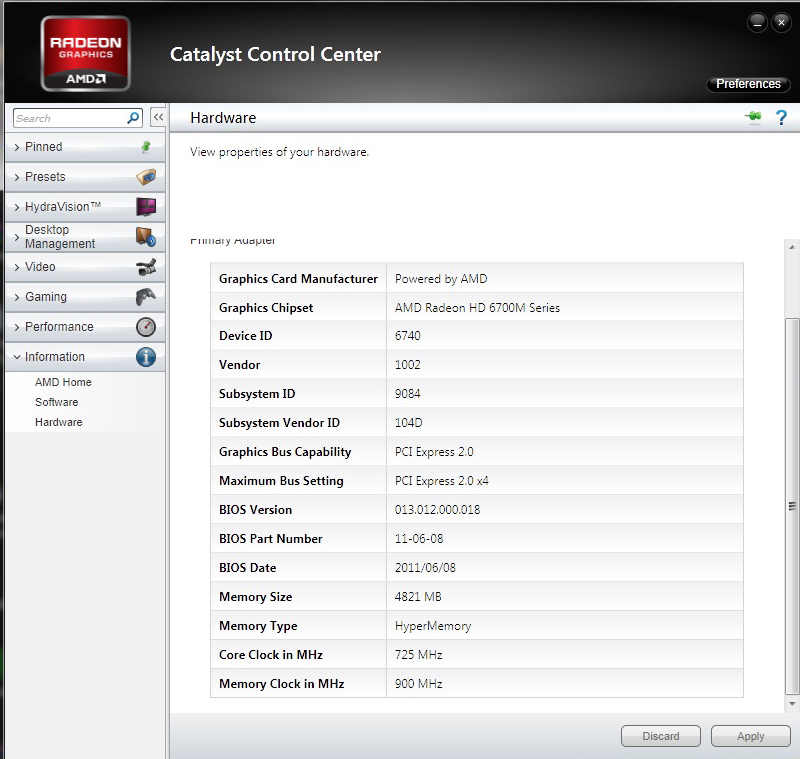Collapse the Information section

[85, 357]
